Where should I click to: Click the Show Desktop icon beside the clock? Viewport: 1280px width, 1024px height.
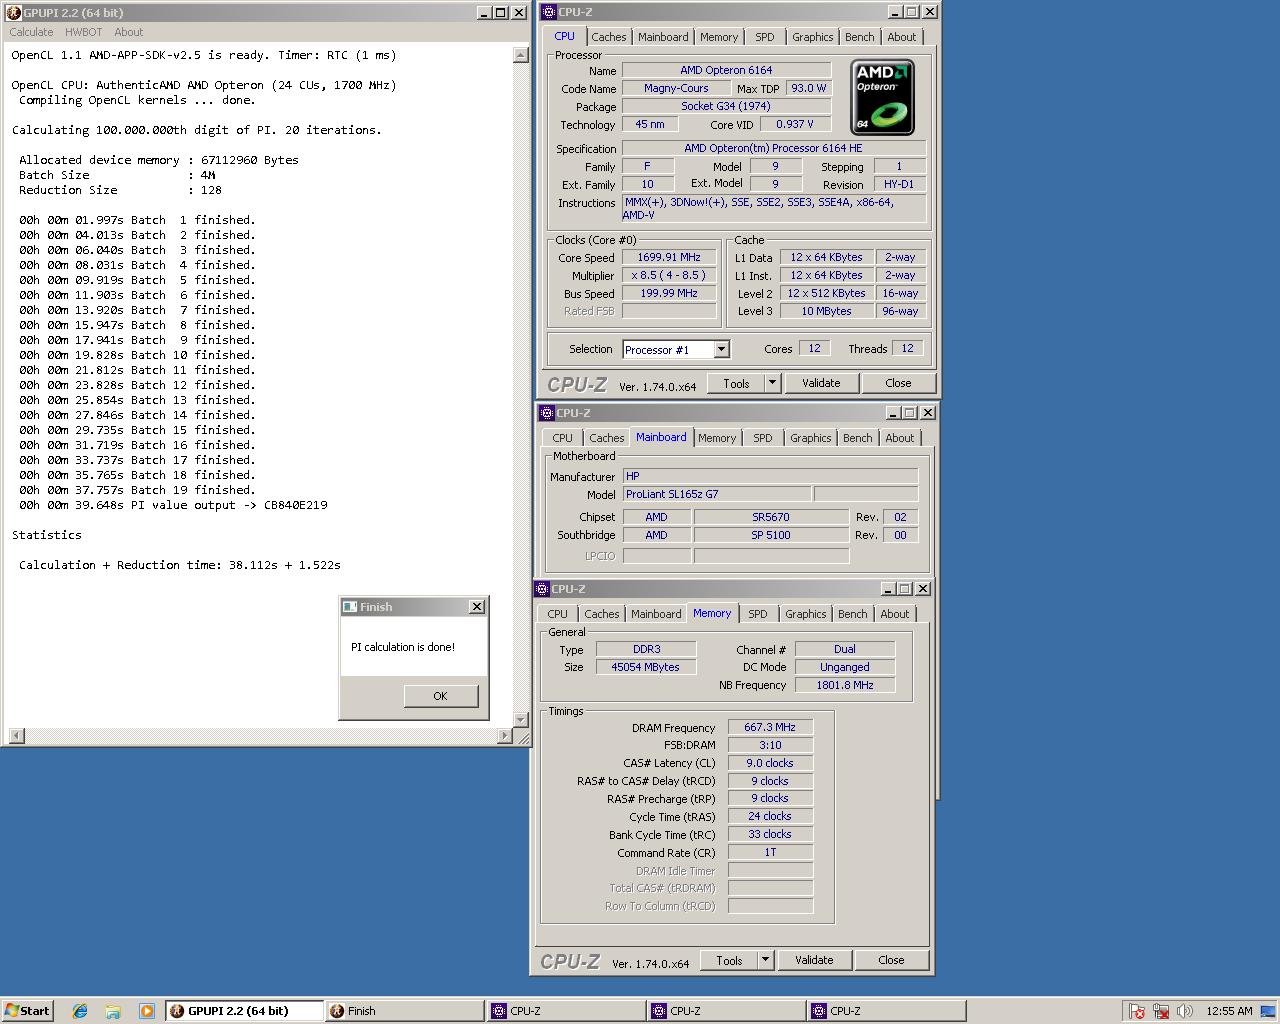coord(1268,1011)
